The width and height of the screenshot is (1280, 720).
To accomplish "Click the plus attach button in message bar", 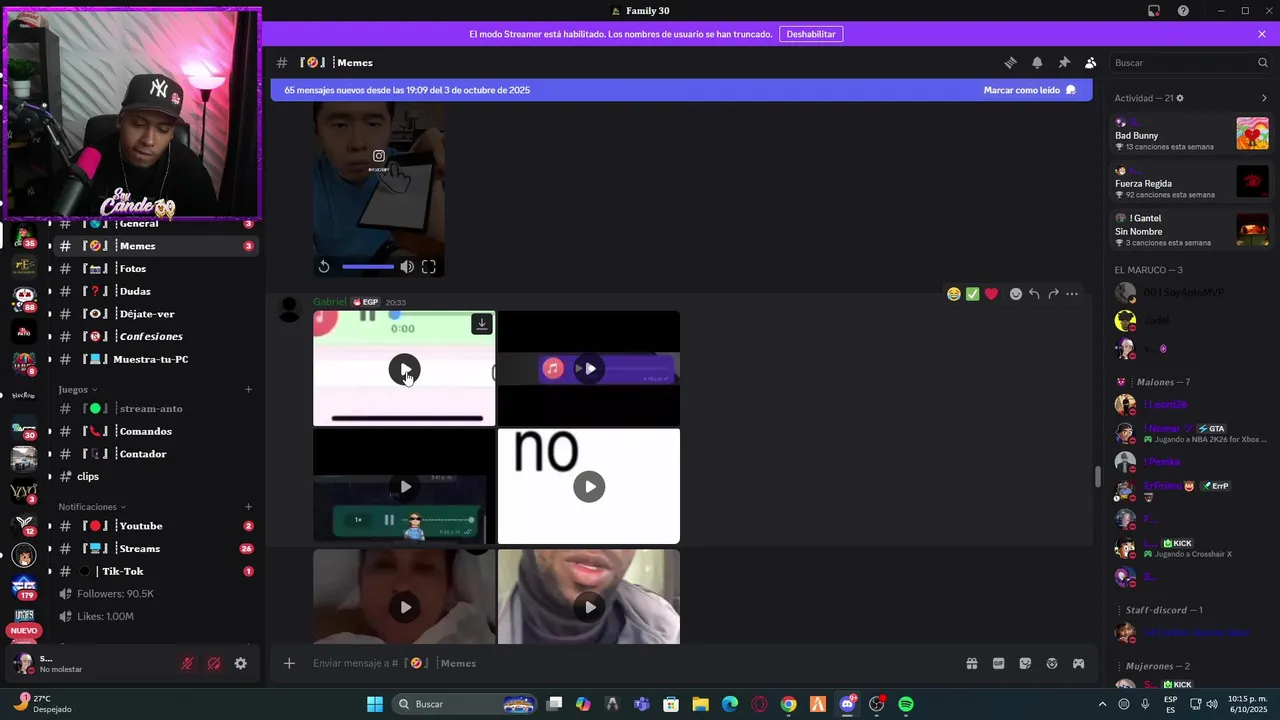I will [289, 663].
